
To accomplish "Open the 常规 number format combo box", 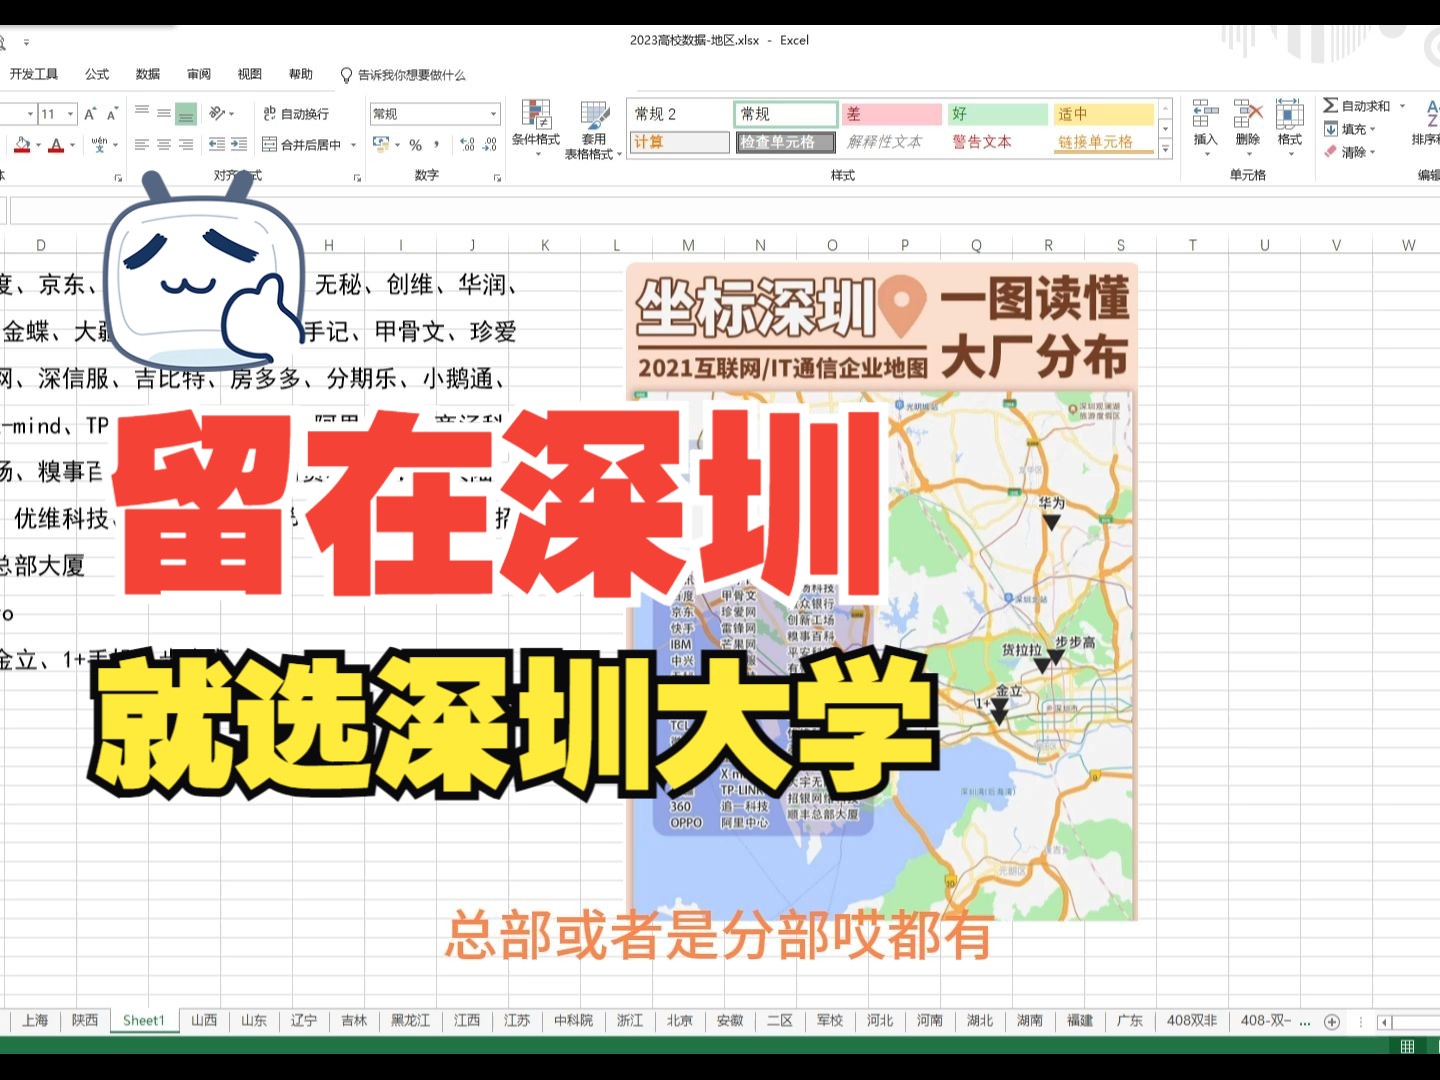I will pyautogui.click(x=434, y=114).
